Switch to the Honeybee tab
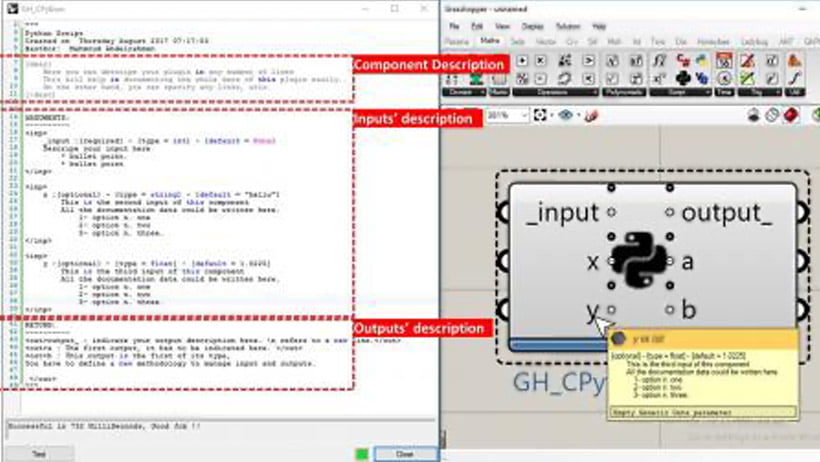 click(713, 41)
